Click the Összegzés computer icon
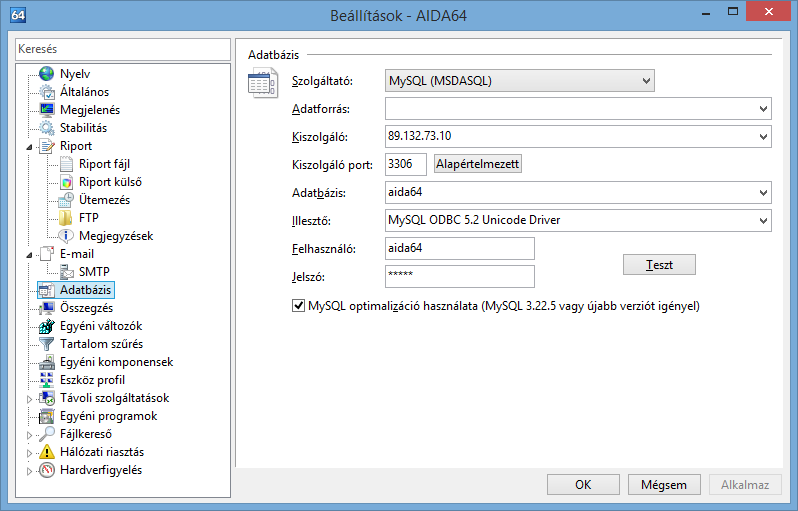This screenshot has width=798, height=511. 46,308
